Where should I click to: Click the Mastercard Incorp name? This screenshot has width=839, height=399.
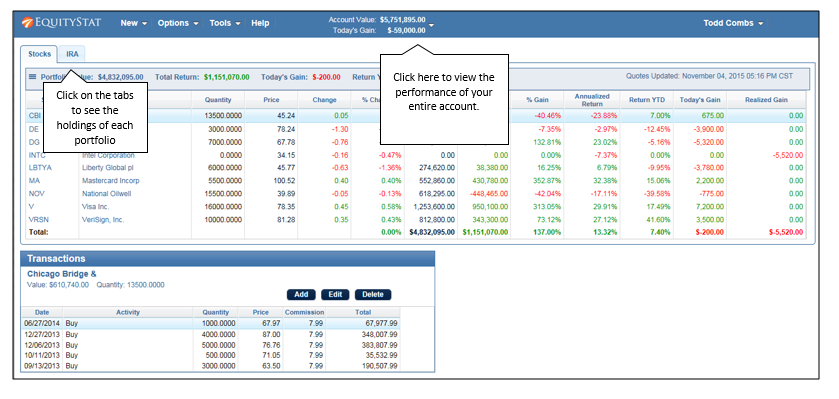point(110,180)
